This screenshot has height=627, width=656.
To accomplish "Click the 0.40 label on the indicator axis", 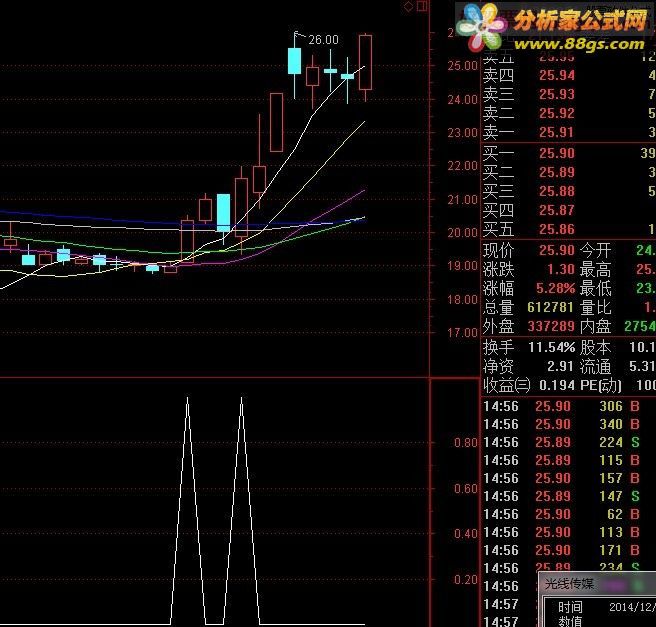I will (x=466, y=534).
